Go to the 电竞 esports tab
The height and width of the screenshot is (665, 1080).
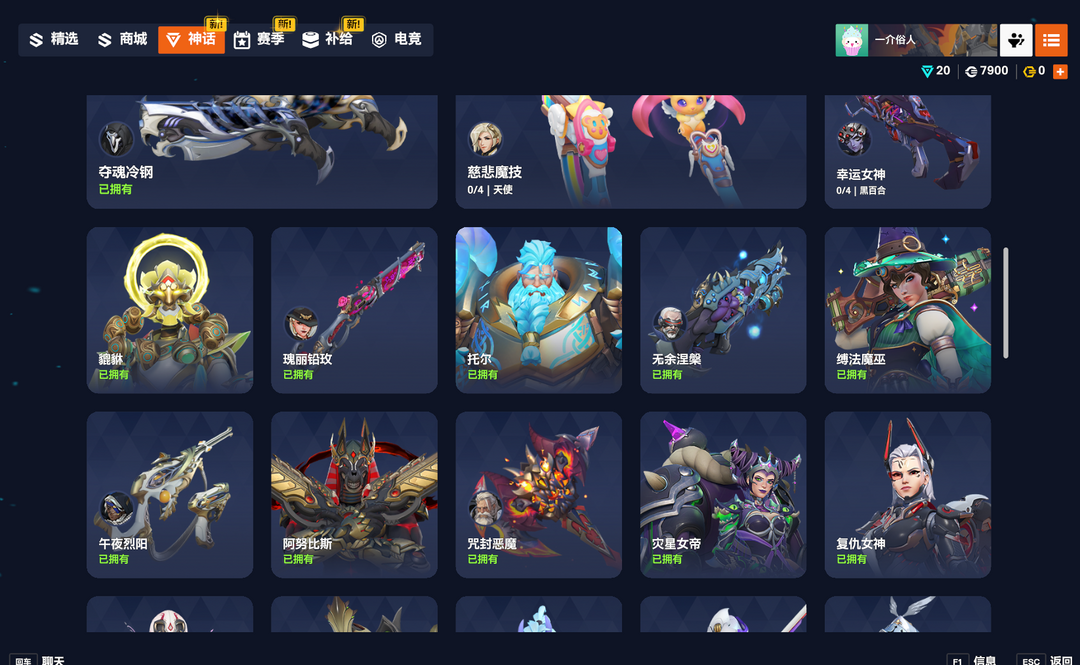tap(397, 39)
